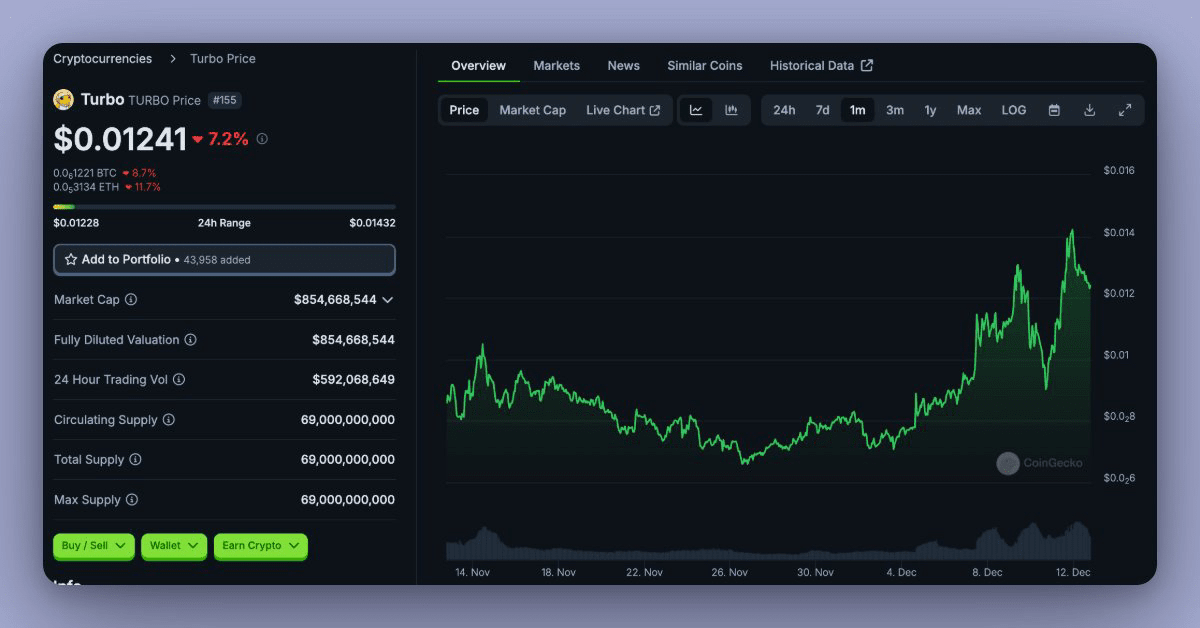Image resolution: width=1200 pixels, height=628 pixels.
Task: Open the Fully Diluted Valuation info icon
Action: tap(190, 339)
